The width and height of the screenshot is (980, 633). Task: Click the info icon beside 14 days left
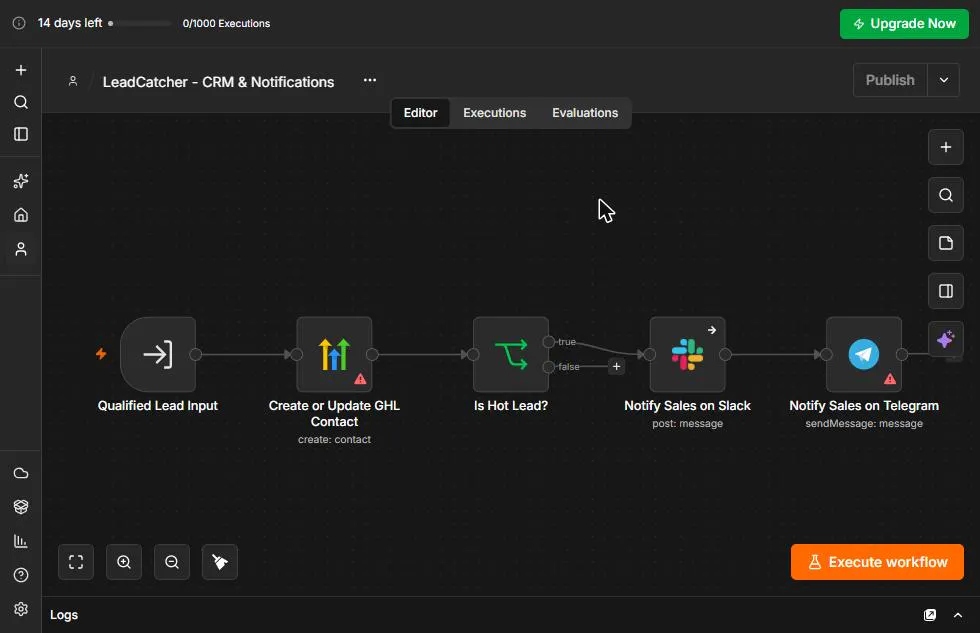point(19,23)
